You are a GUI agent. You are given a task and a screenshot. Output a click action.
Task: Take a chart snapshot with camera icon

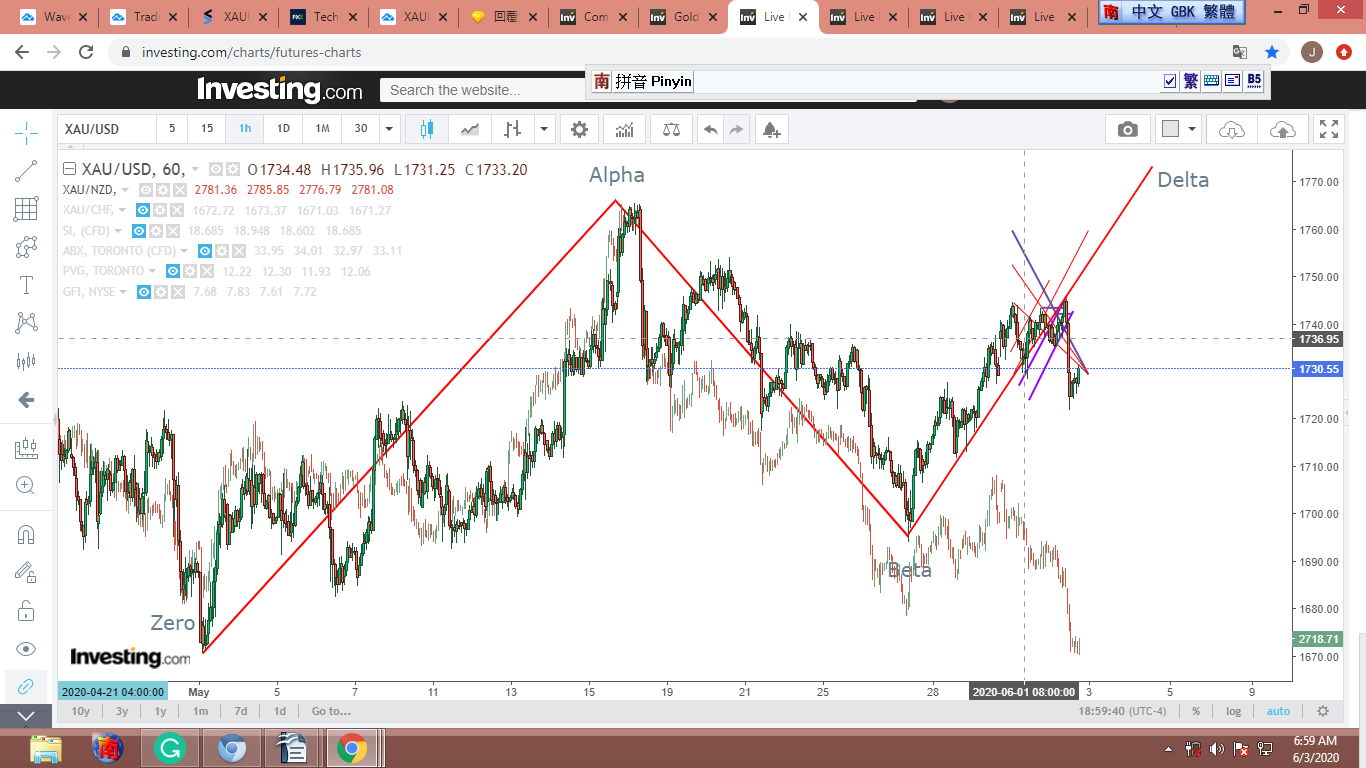pos(1127,129)
